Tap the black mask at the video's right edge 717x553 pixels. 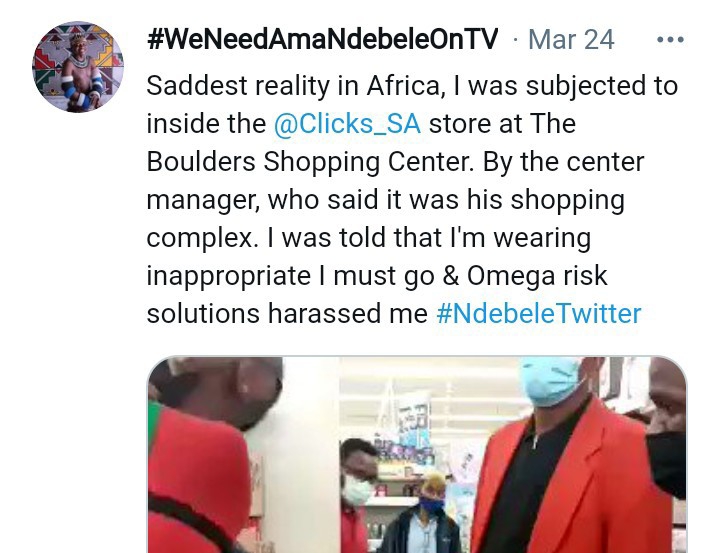tap(666, 464)
